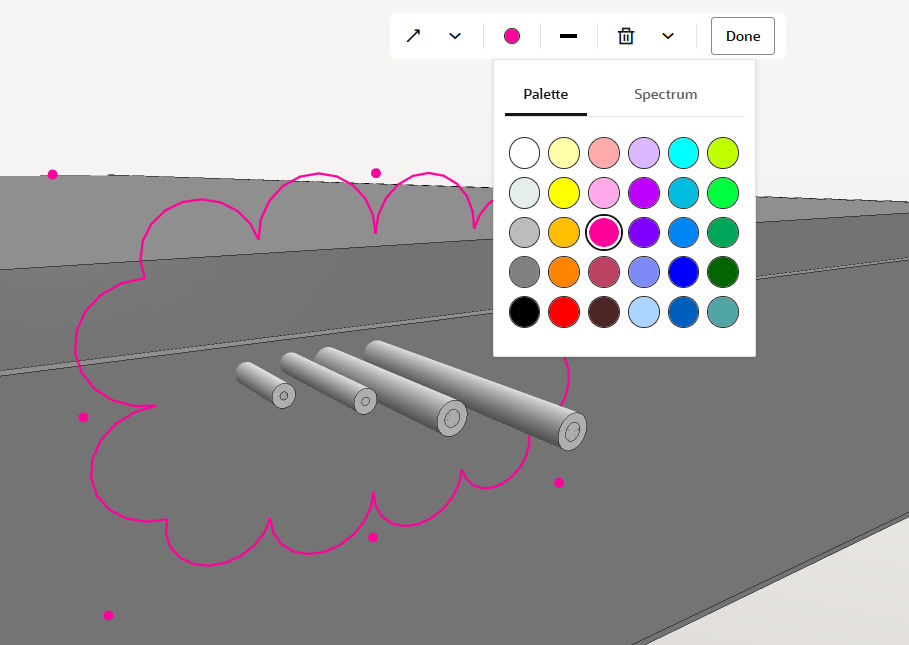
Task: Pick the teal swatch
Action: point(723,312)
